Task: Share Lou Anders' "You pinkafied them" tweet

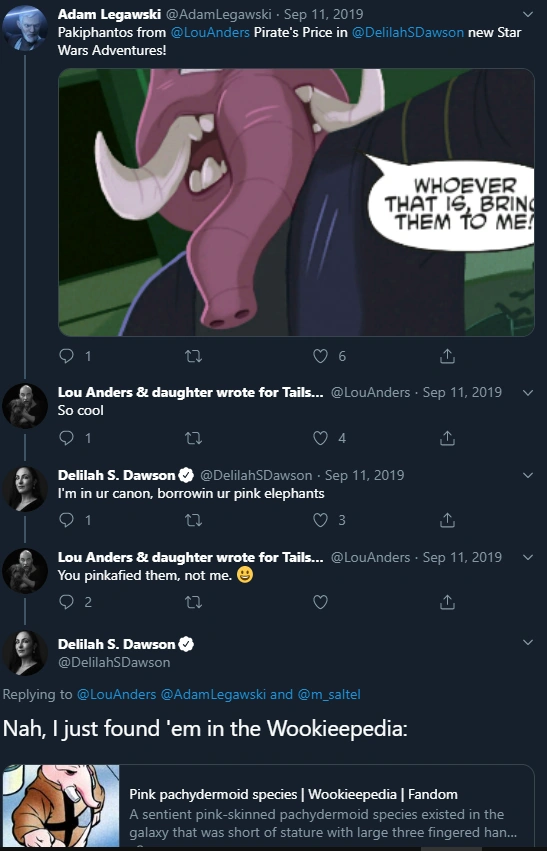Action: (x=447, y=602)
